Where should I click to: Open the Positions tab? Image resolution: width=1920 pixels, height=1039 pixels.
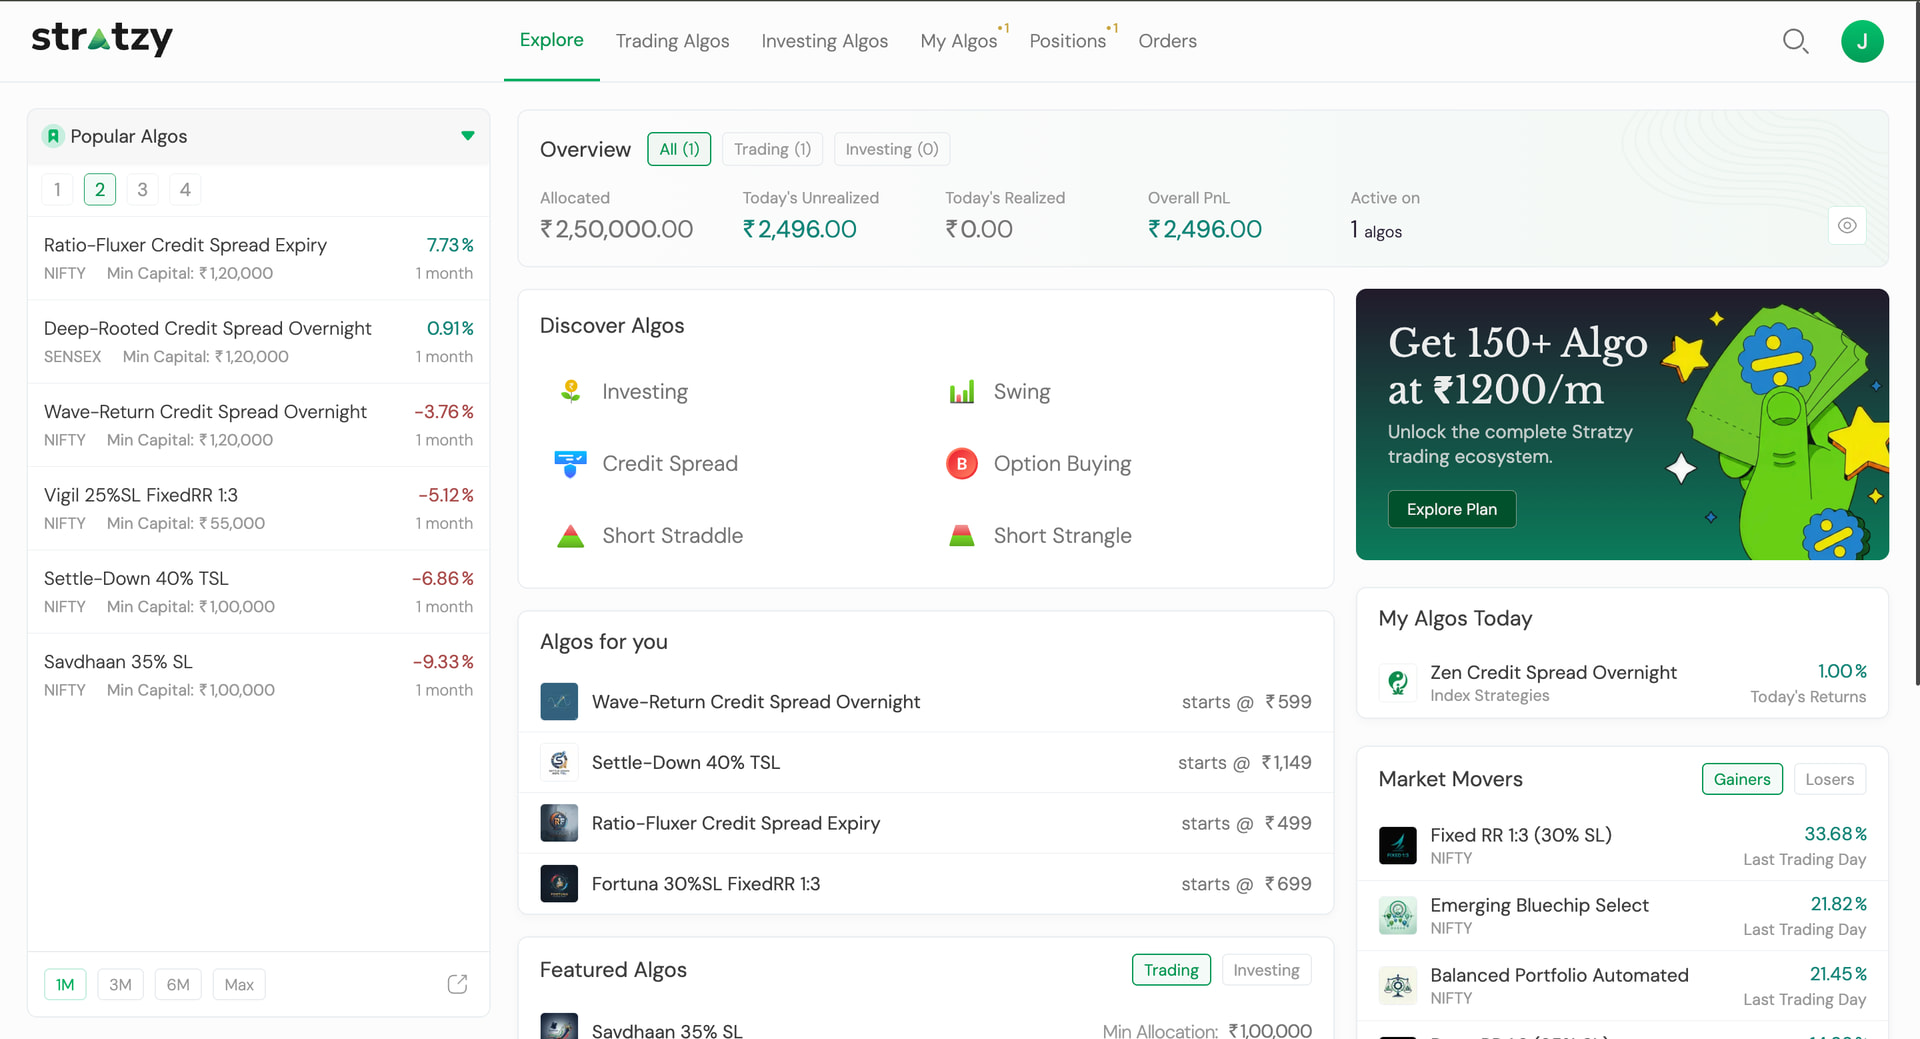coord(1067,41)
